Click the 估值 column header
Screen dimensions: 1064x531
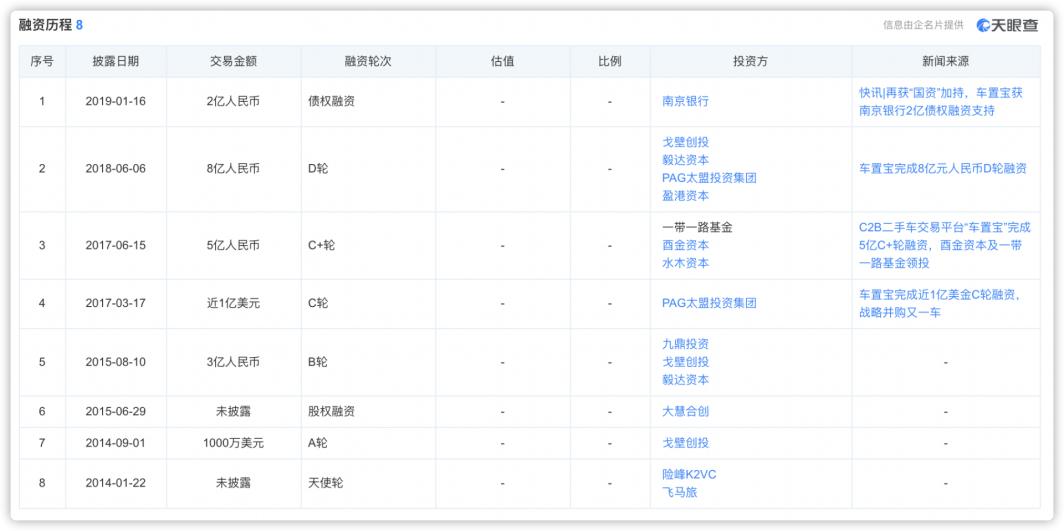pyautogui.click(x=502, y=61)
